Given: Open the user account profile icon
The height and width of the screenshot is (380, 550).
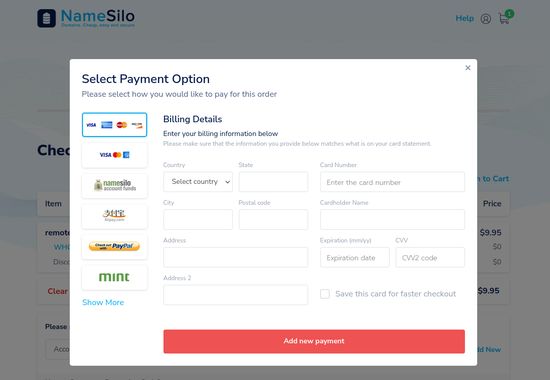Looking at the screenshot, I should pyautogui.click(x=485, y=19).
